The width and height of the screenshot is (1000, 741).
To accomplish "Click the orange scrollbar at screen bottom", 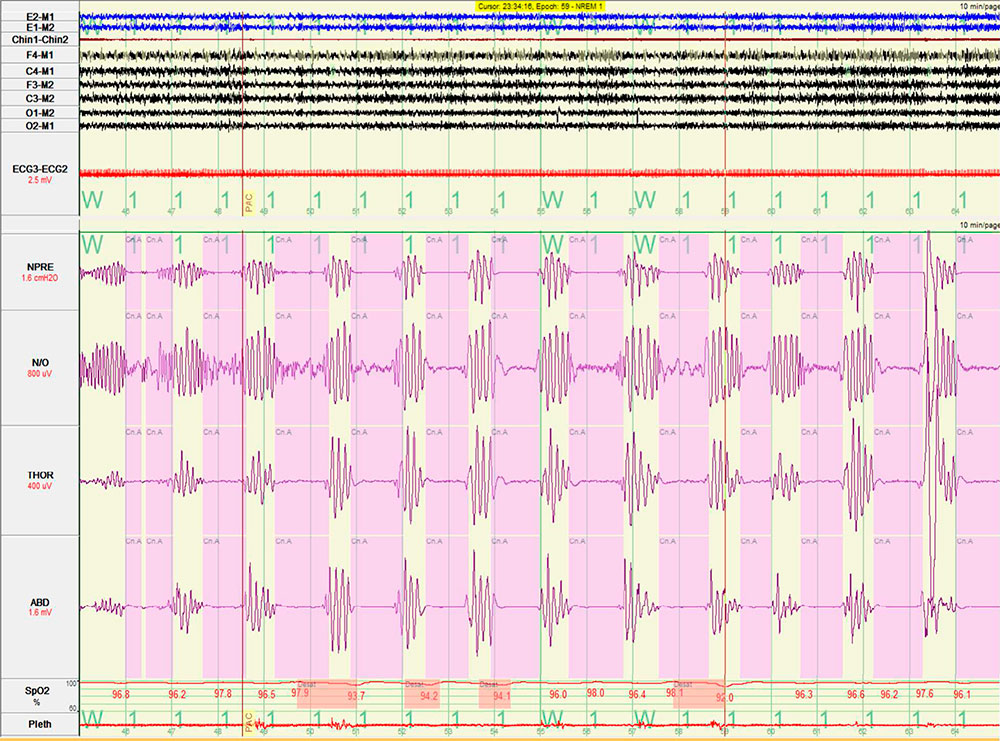I will point(500,735).
